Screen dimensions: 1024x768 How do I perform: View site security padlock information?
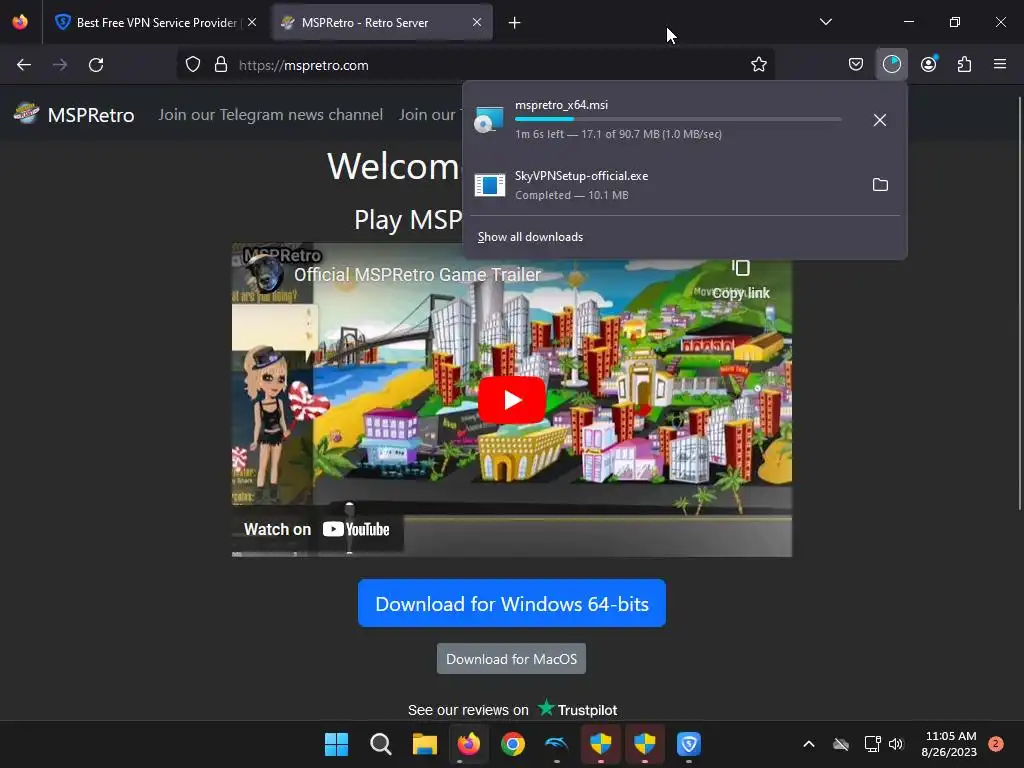point(221,65)
